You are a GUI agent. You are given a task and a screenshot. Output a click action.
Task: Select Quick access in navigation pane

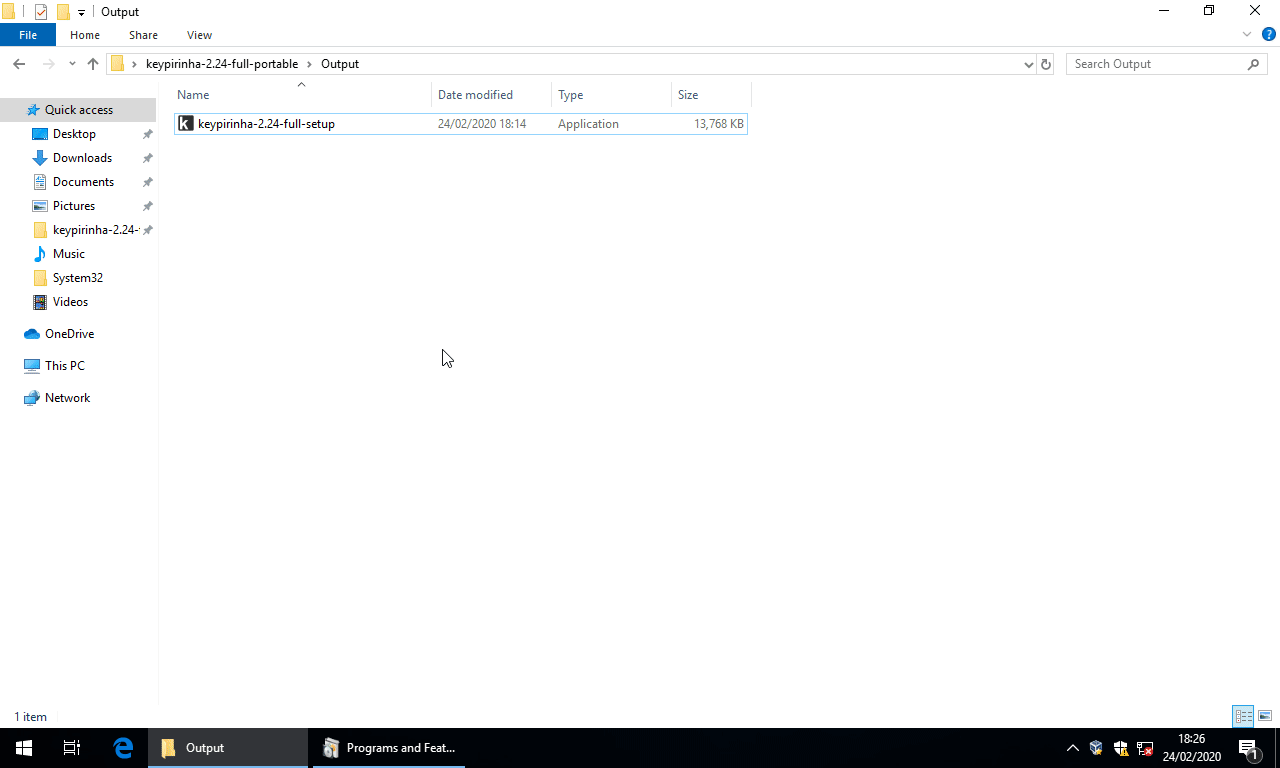point(78,110)
